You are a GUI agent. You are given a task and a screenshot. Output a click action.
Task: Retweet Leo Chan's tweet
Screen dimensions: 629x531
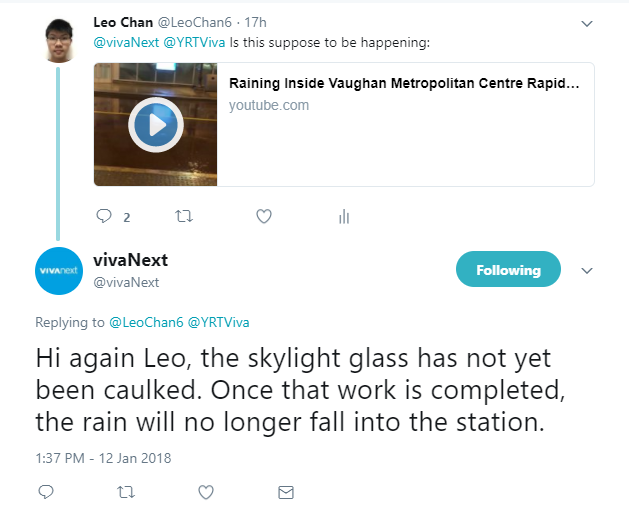pyautogui.click(x=184, y=216)
